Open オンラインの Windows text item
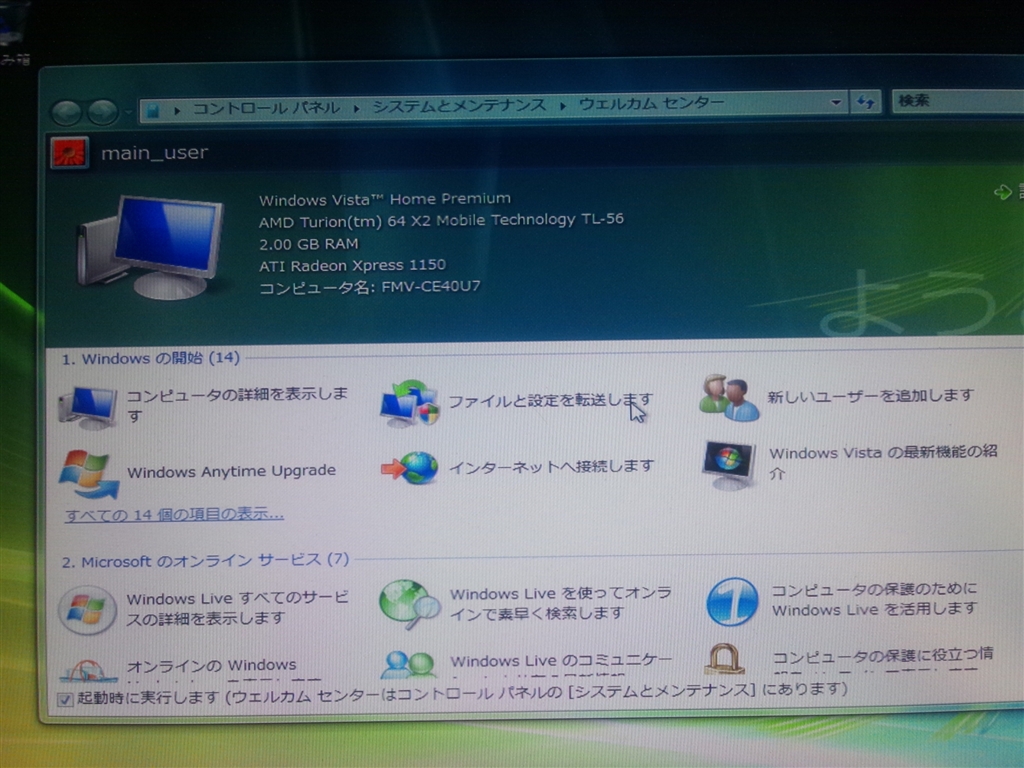The image size is (1024, 768). point(212,665)
